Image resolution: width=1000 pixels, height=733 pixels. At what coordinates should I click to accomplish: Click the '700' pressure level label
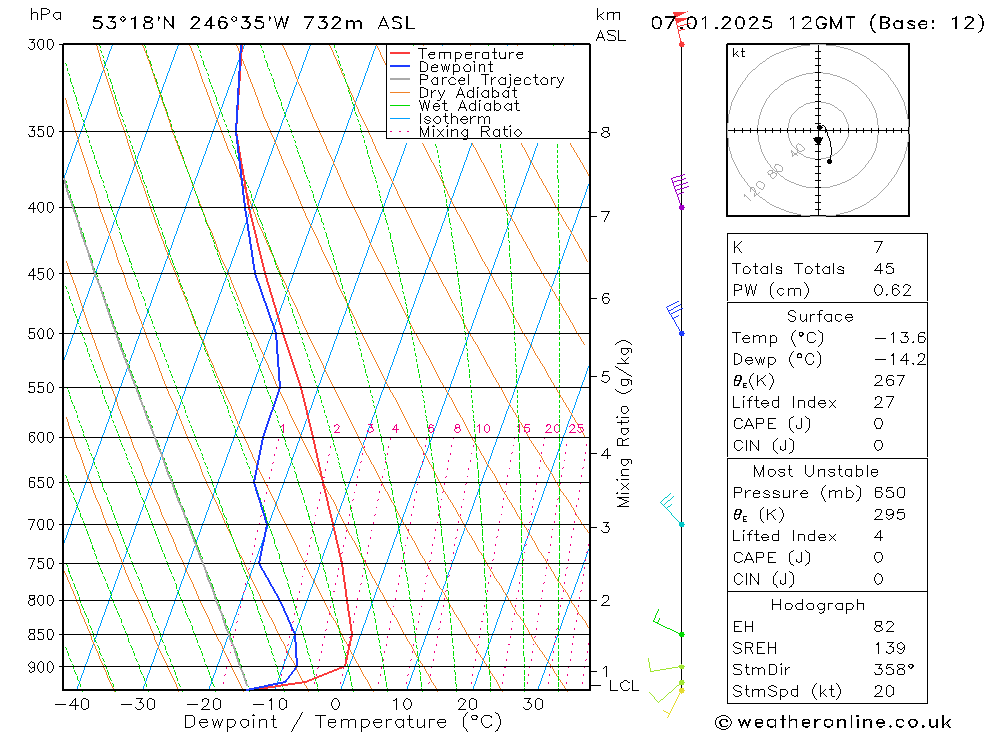[41, 524]
